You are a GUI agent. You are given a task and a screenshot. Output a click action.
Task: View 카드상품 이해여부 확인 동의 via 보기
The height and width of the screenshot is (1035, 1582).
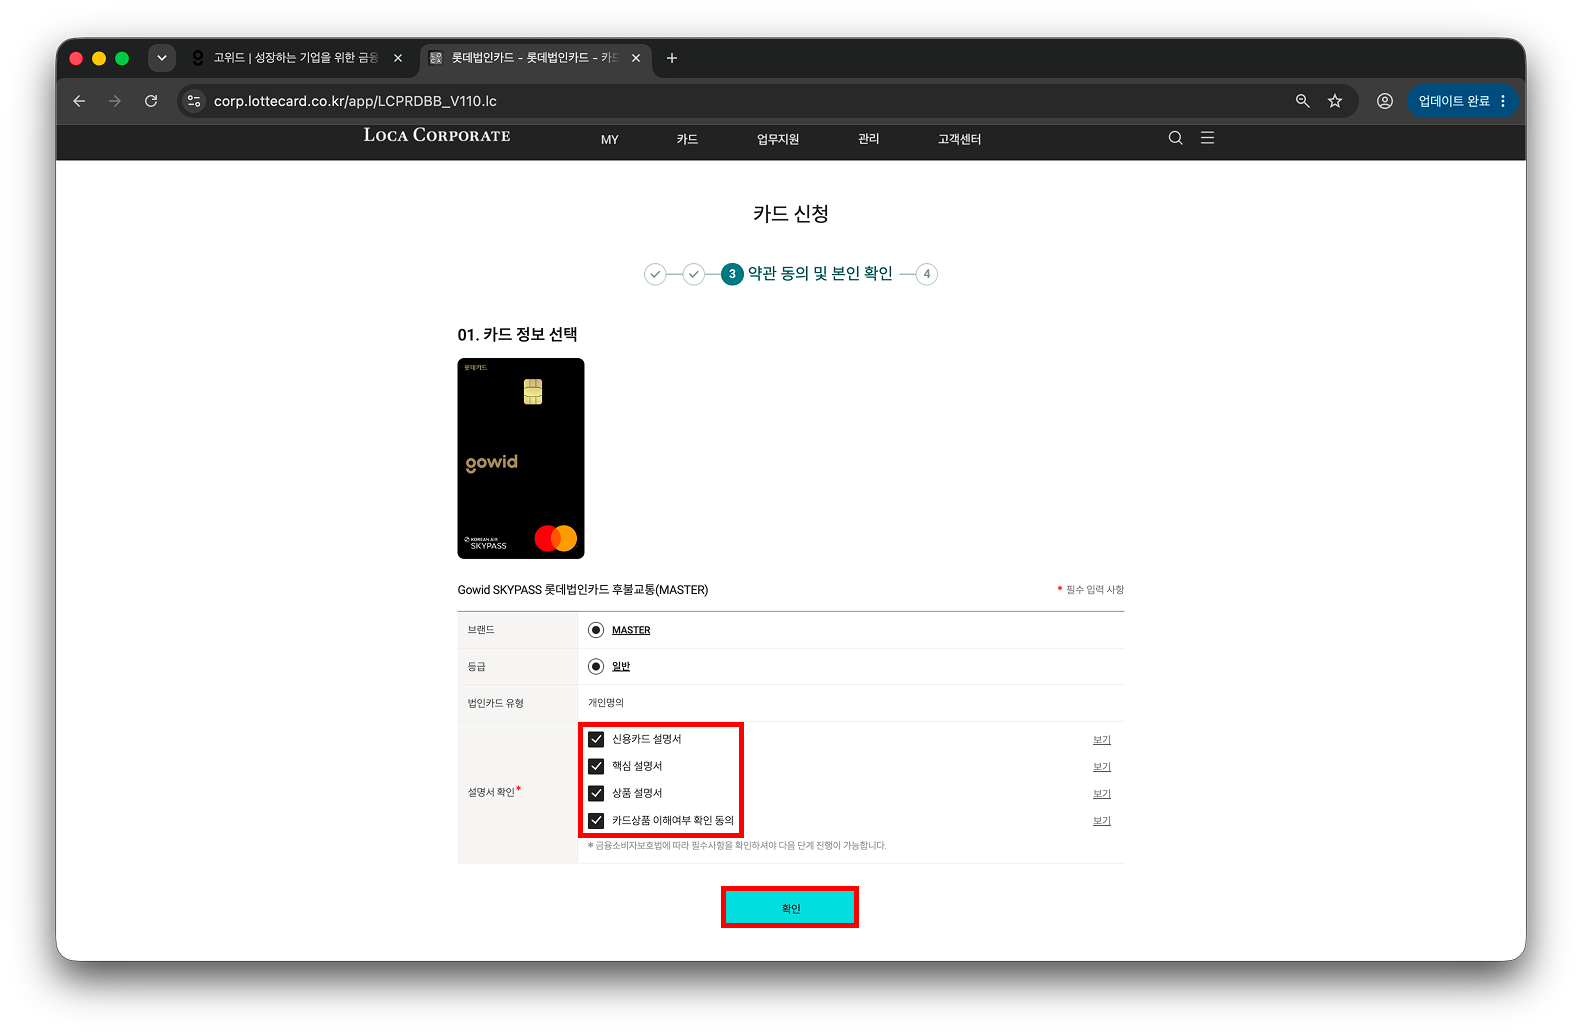[x=1102, y=821]
